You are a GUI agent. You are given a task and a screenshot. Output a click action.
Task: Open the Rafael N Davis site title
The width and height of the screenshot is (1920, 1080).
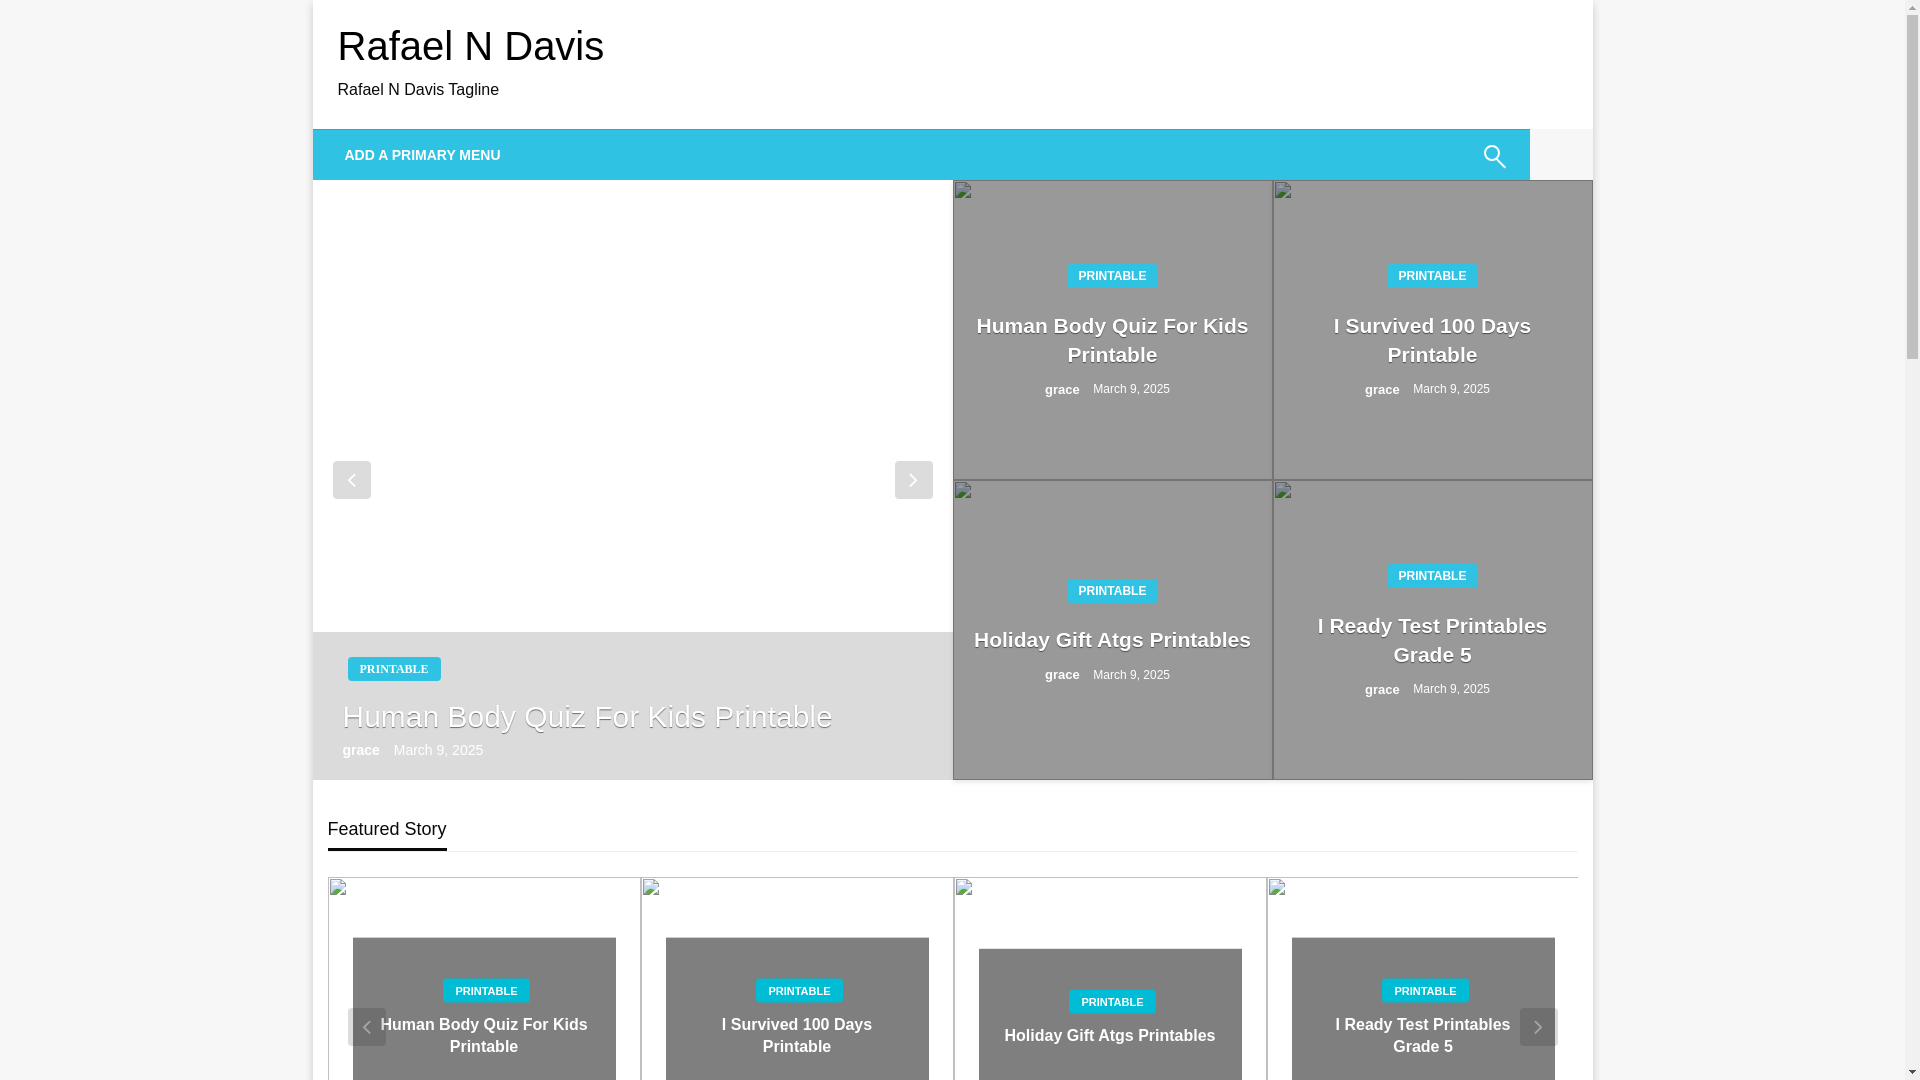coord(470,46)
